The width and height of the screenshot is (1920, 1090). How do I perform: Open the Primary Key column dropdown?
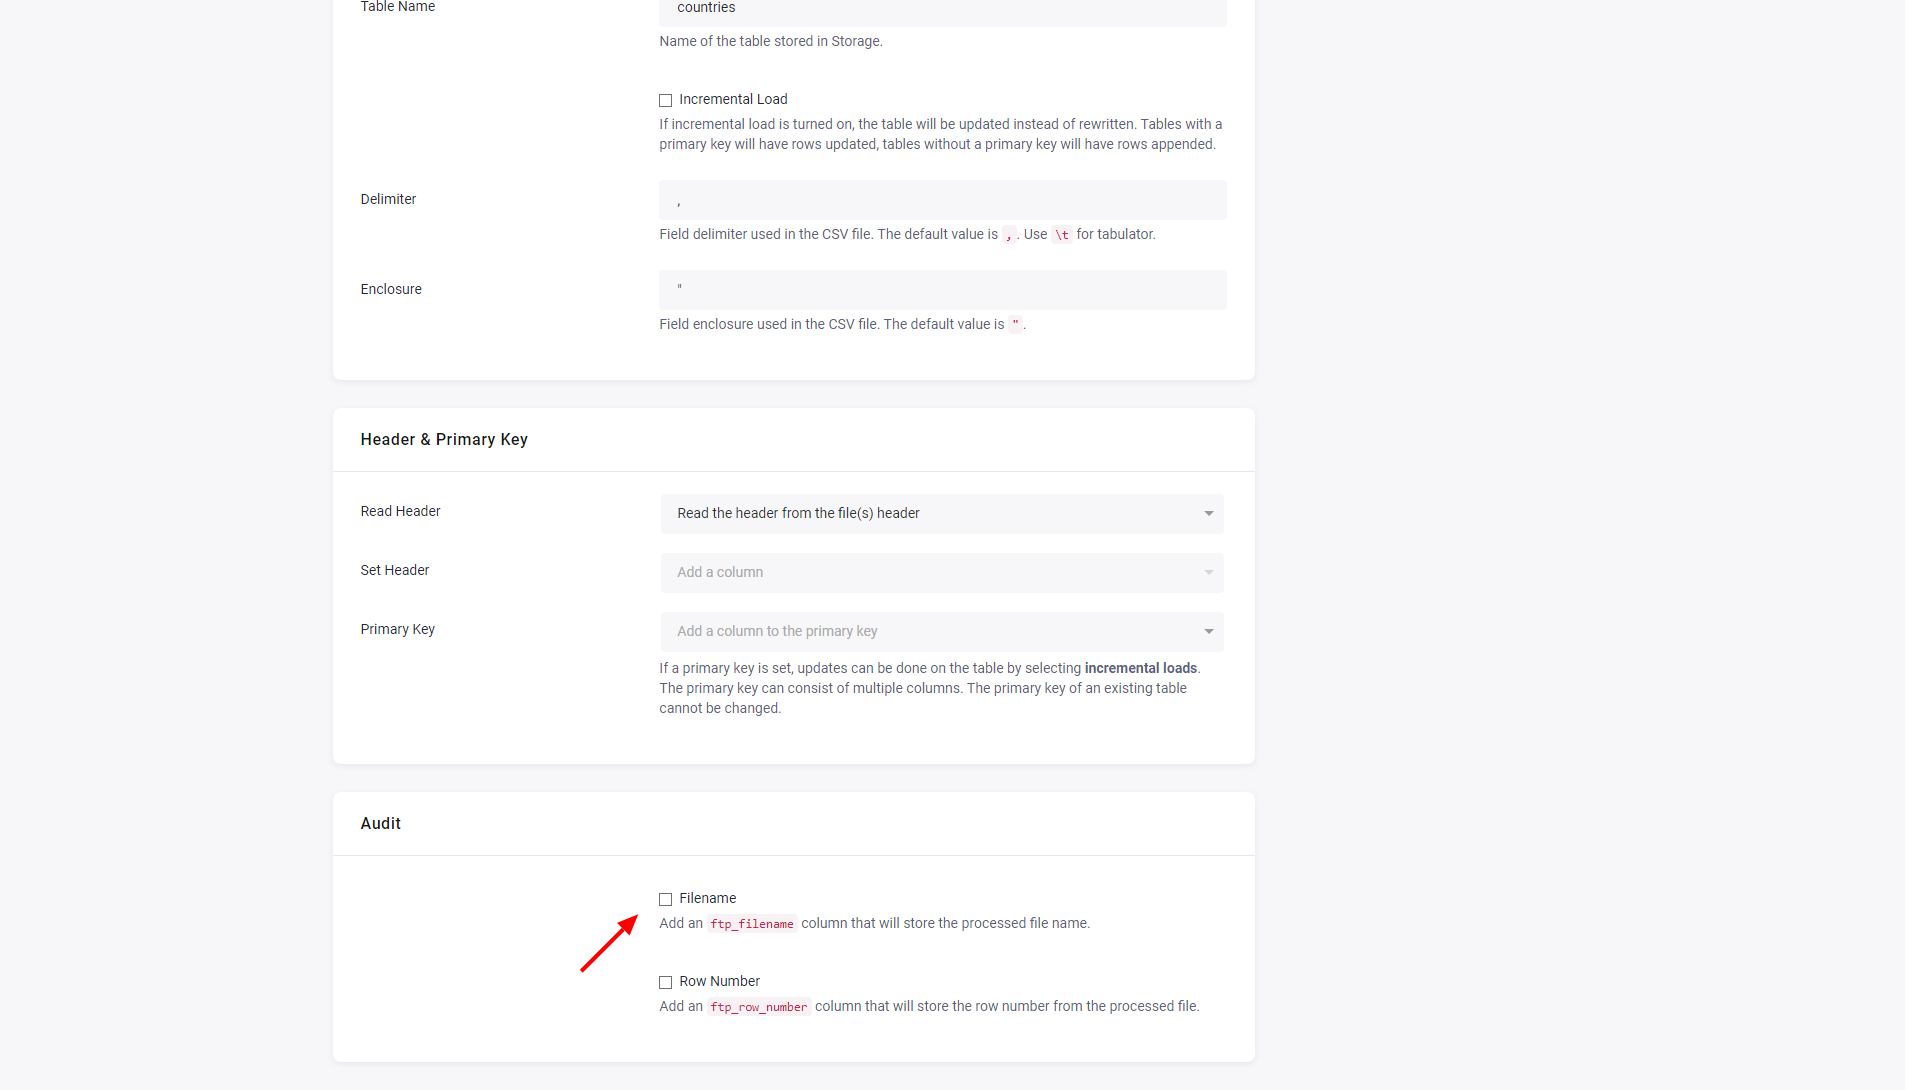coord(942,631)
